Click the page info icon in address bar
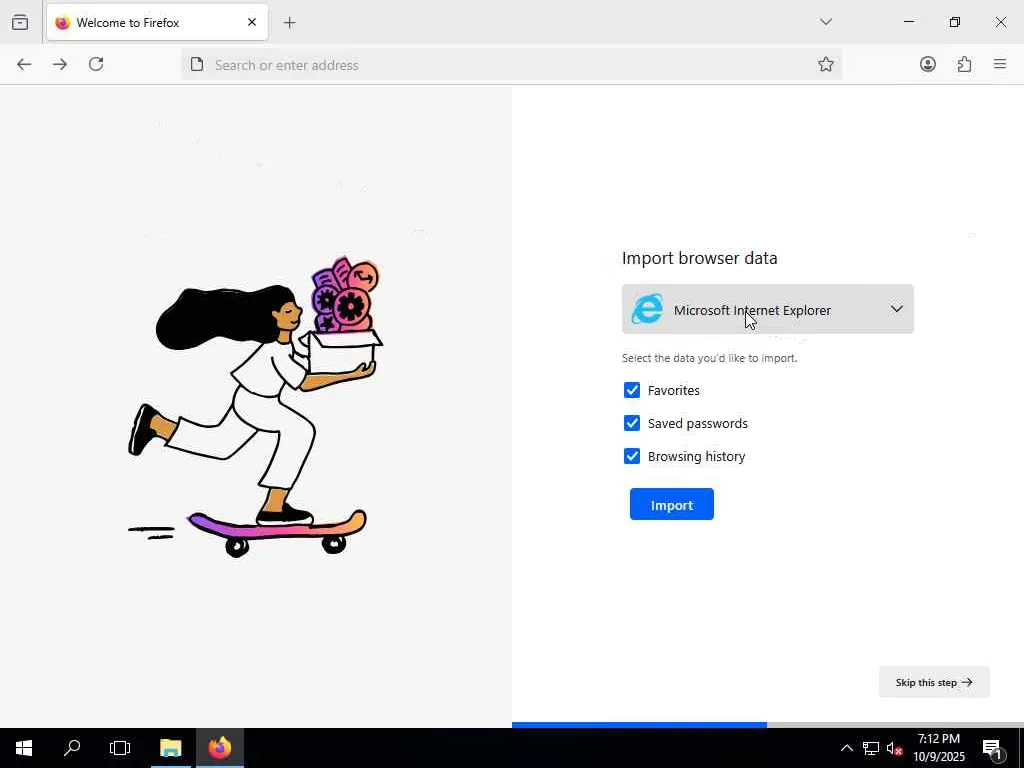The image size is (1024, 768). point(197,64)
